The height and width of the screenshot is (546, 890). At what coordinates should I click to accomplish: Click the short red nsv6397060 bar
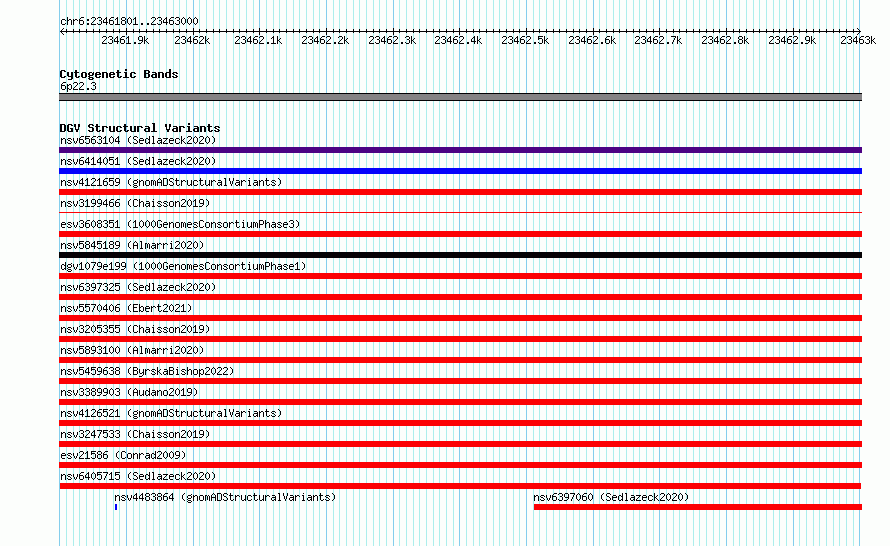pyautogui.click(x=698, y=507)
